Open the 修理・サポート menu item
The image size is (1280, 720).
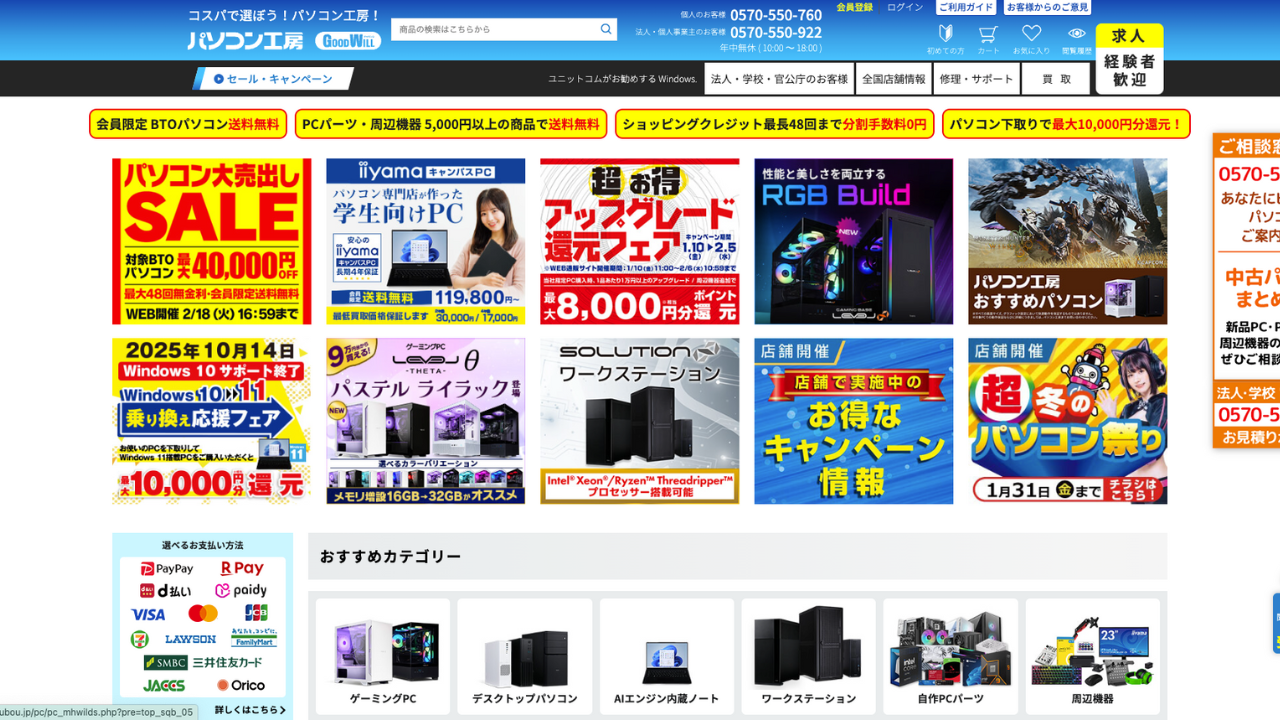(x=977, y=78)
